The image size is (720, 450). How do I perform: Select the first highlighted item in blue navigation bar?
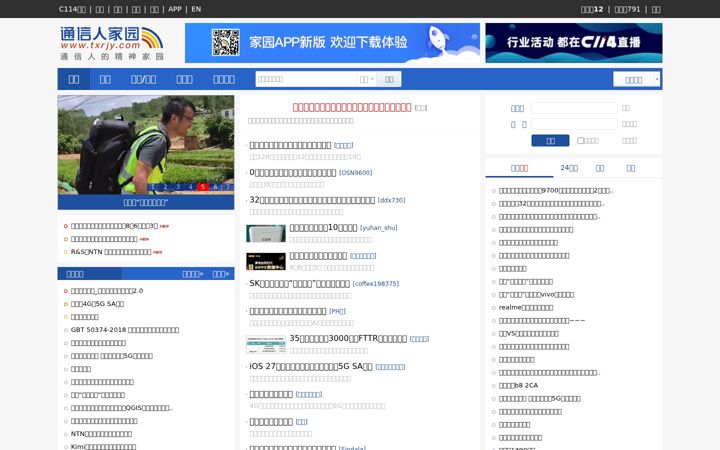[73, 79]
